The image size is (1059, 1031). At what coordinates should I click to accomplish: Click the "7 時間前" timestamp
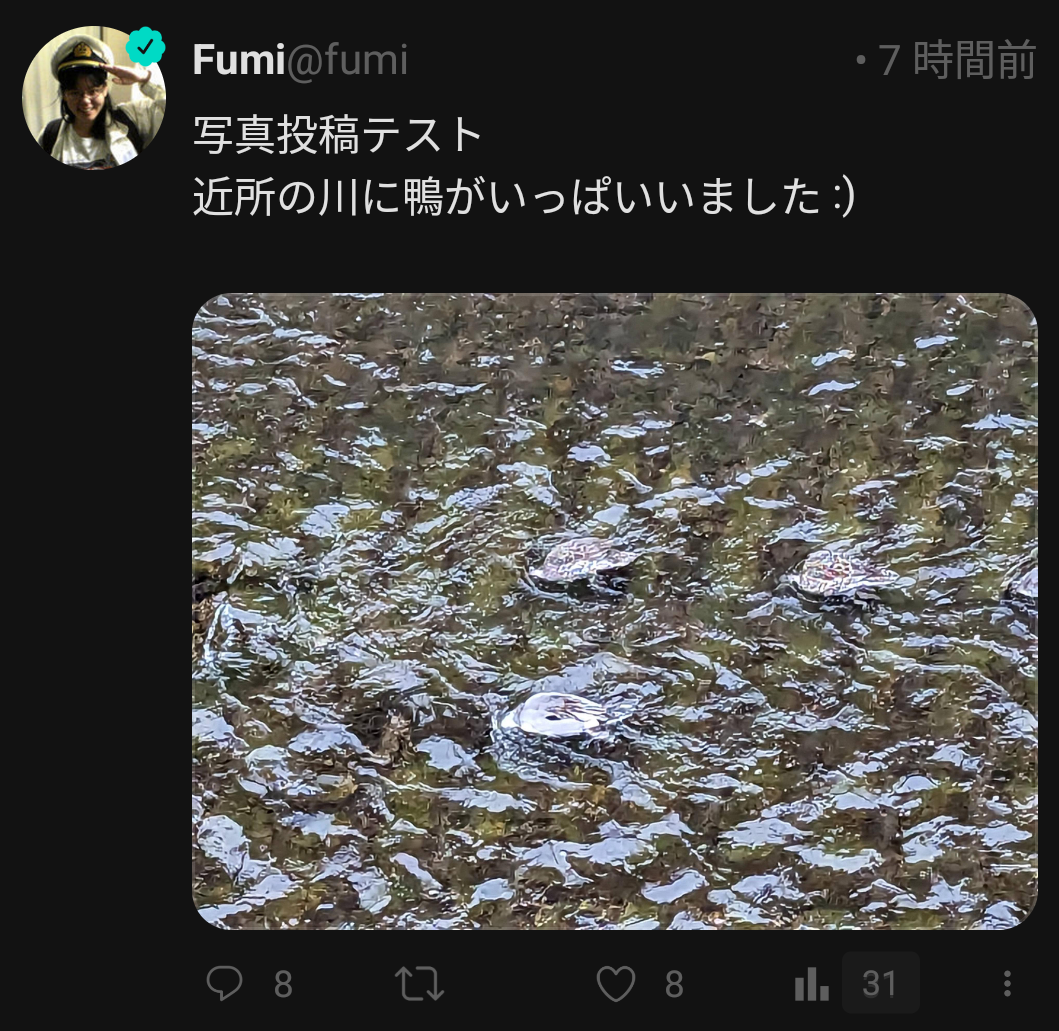957,60
